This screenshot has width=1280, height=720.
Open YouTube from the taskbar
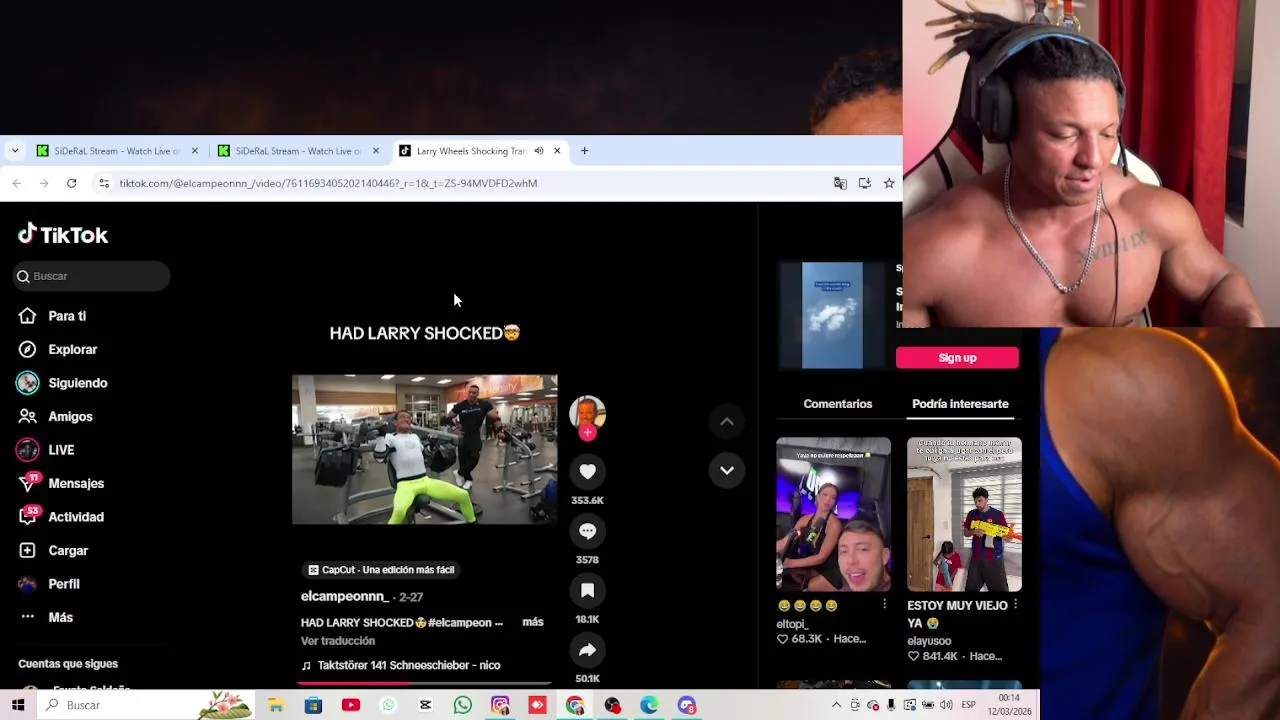(x=351, y=705)
